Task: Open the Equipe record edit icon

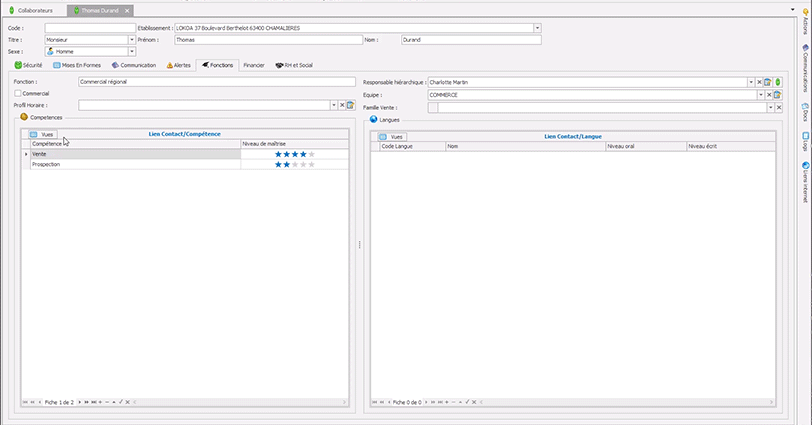Action: [x=777, y=95]
